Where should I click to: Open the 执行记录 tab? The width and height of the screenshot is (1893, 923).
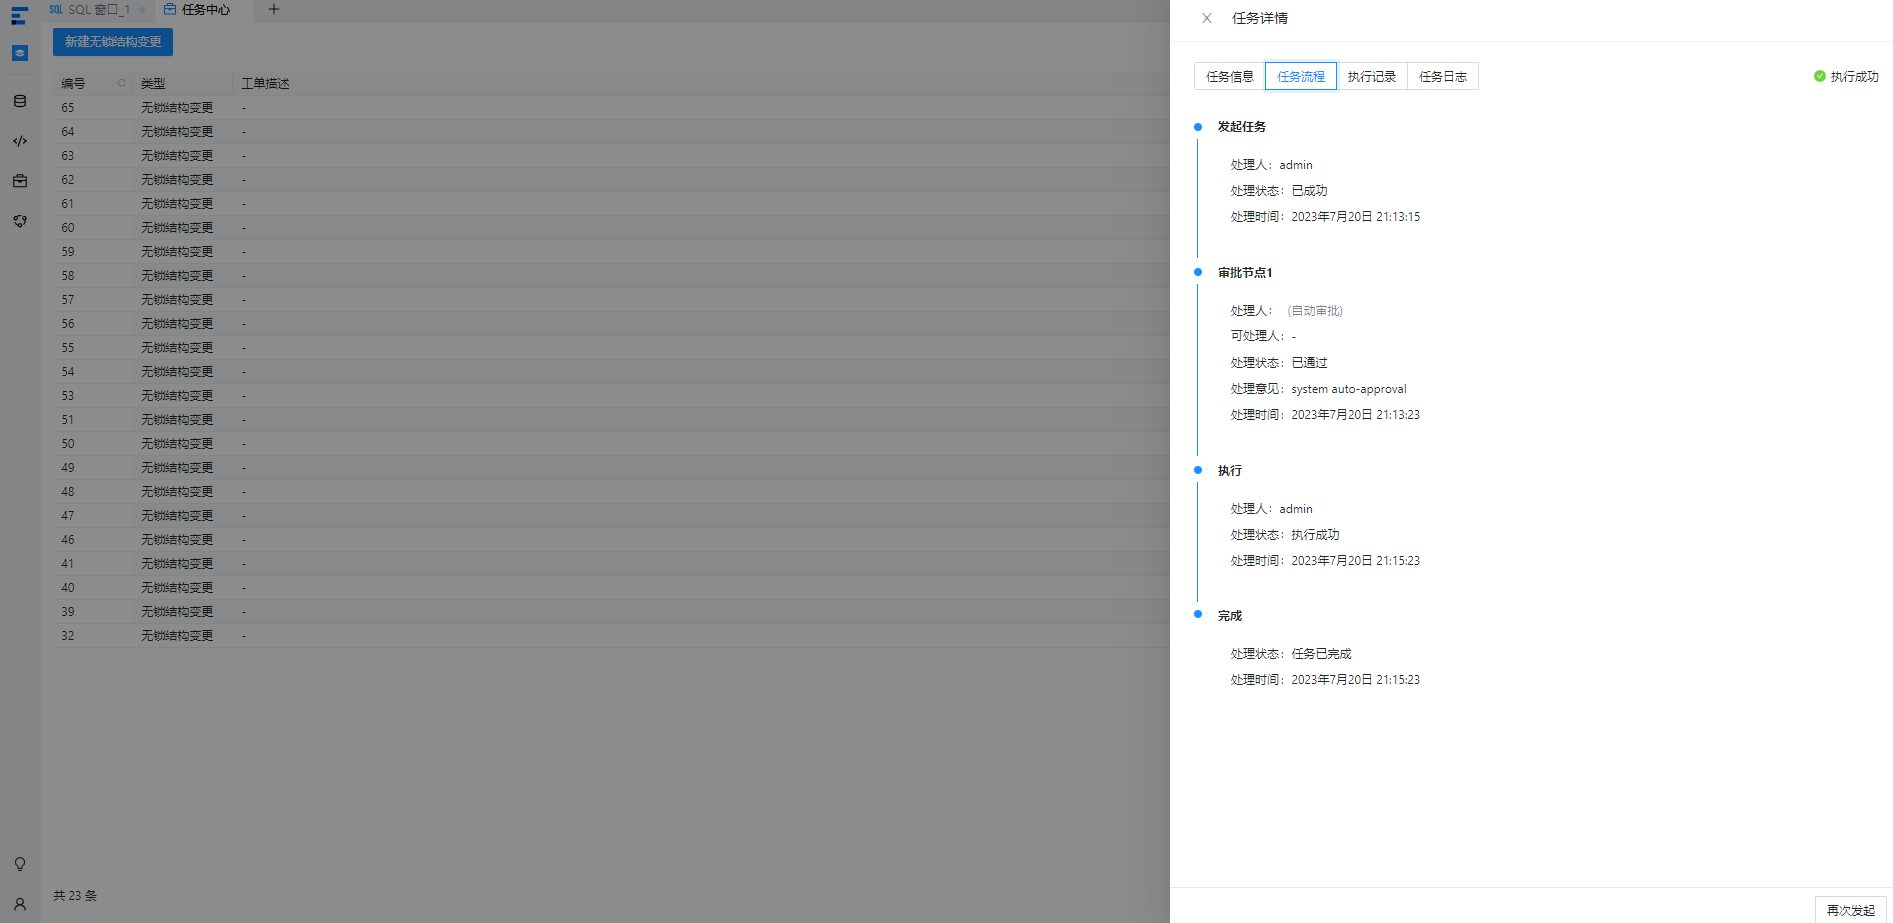click(x=1371, y=76)
